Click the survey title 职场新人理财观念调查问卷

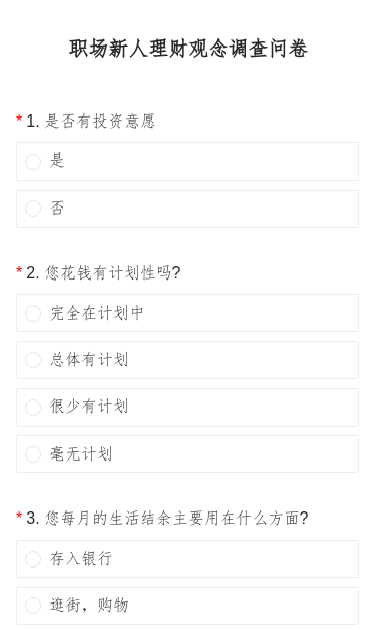coord(188,48)
